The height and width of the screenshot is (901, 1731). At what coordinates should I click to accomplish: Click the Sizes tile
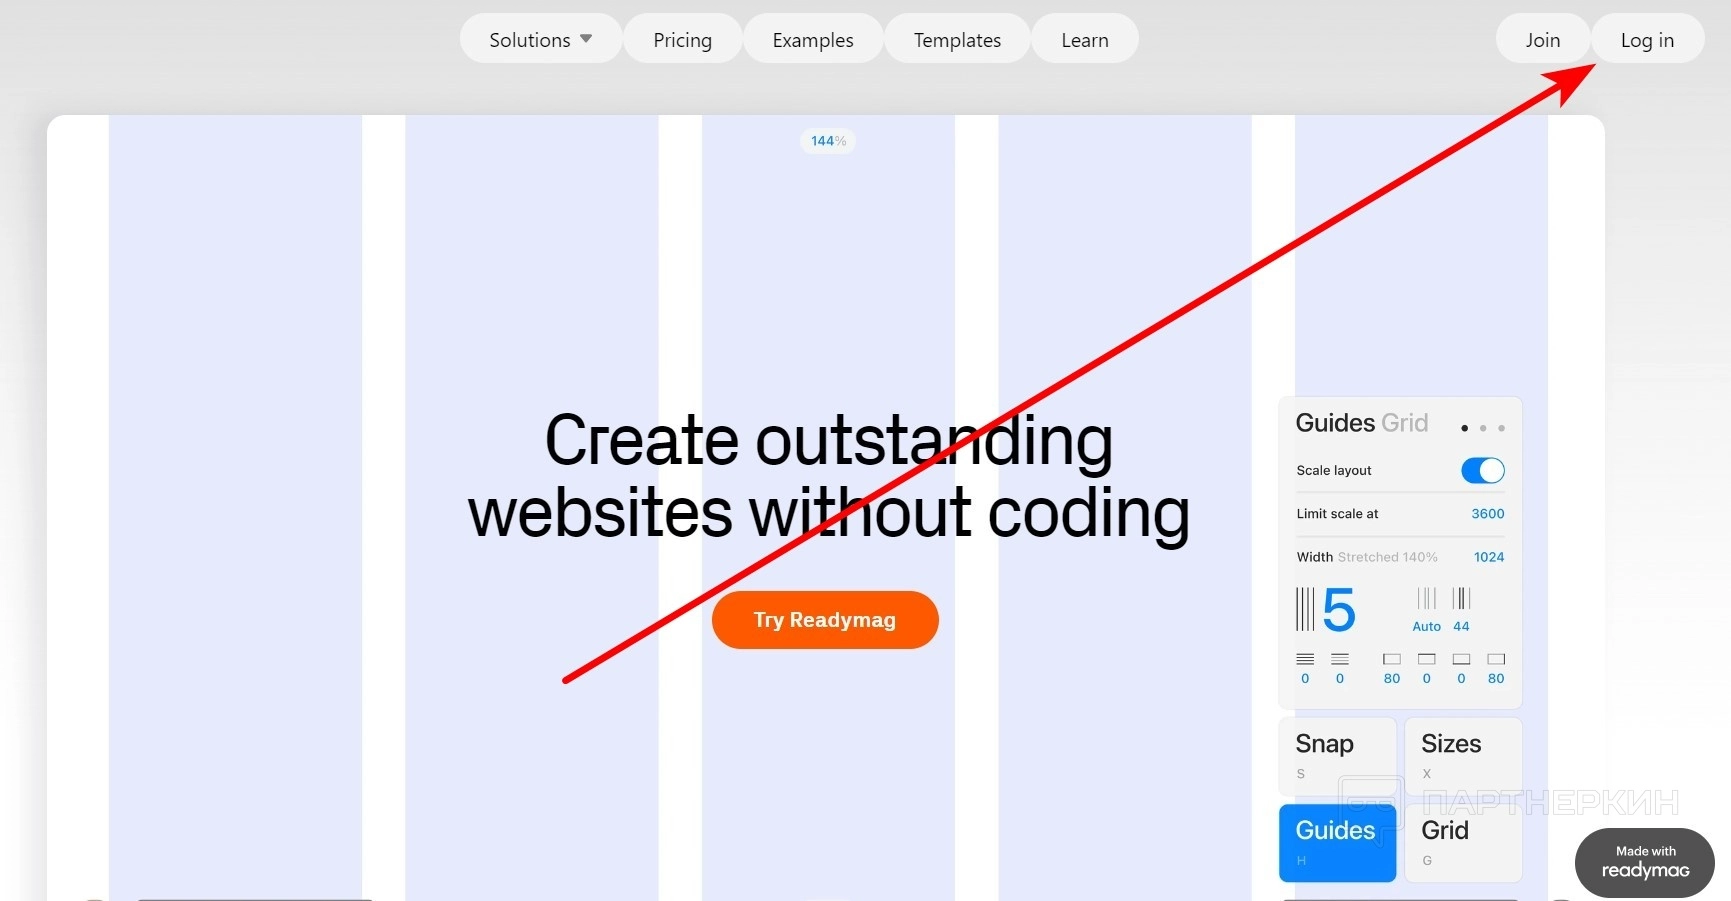point(1463,756)
